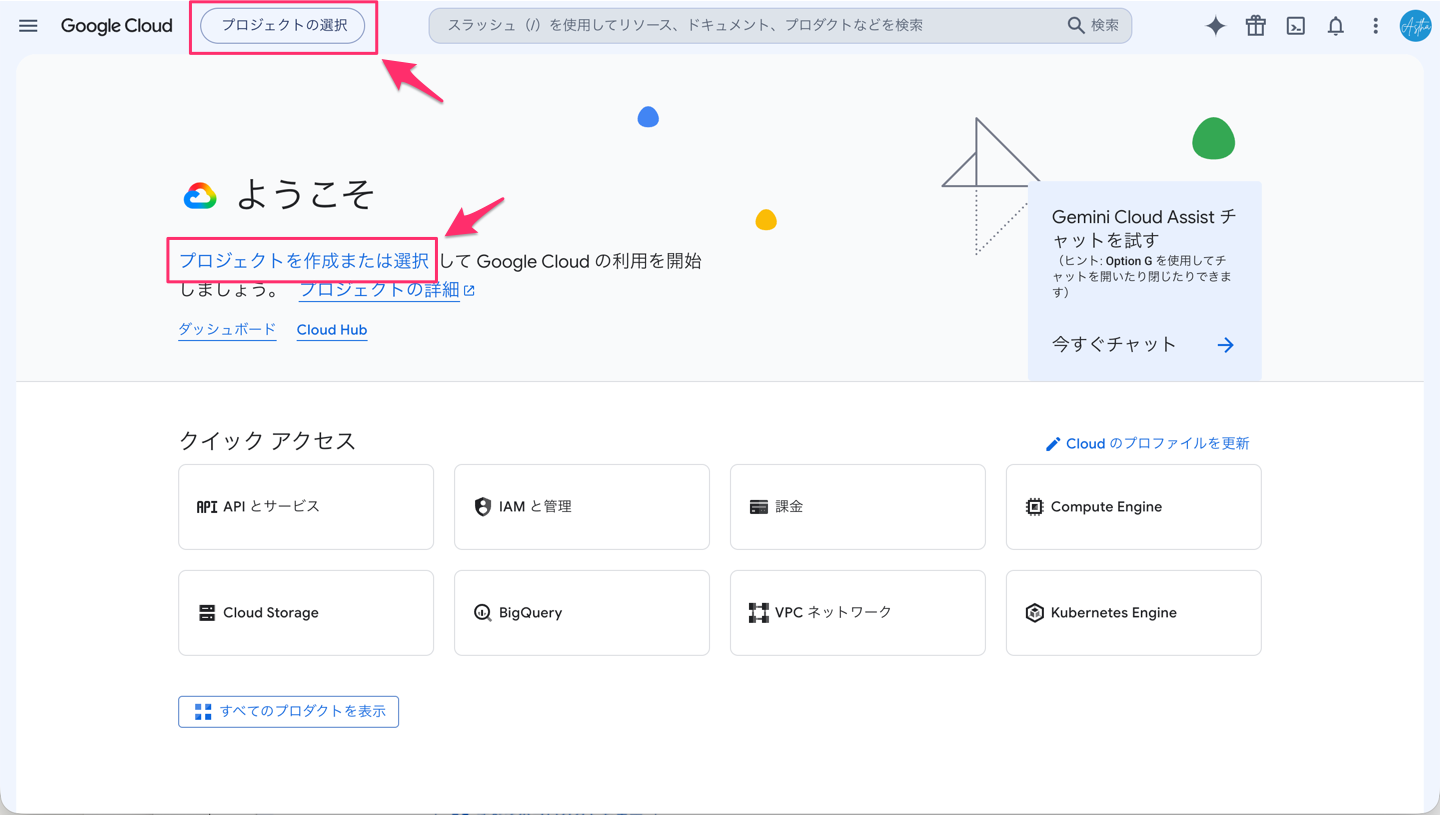This screenshot has height=815, width=1440.
Task: Open the Cloud Storage card
Action: [306, 613]
